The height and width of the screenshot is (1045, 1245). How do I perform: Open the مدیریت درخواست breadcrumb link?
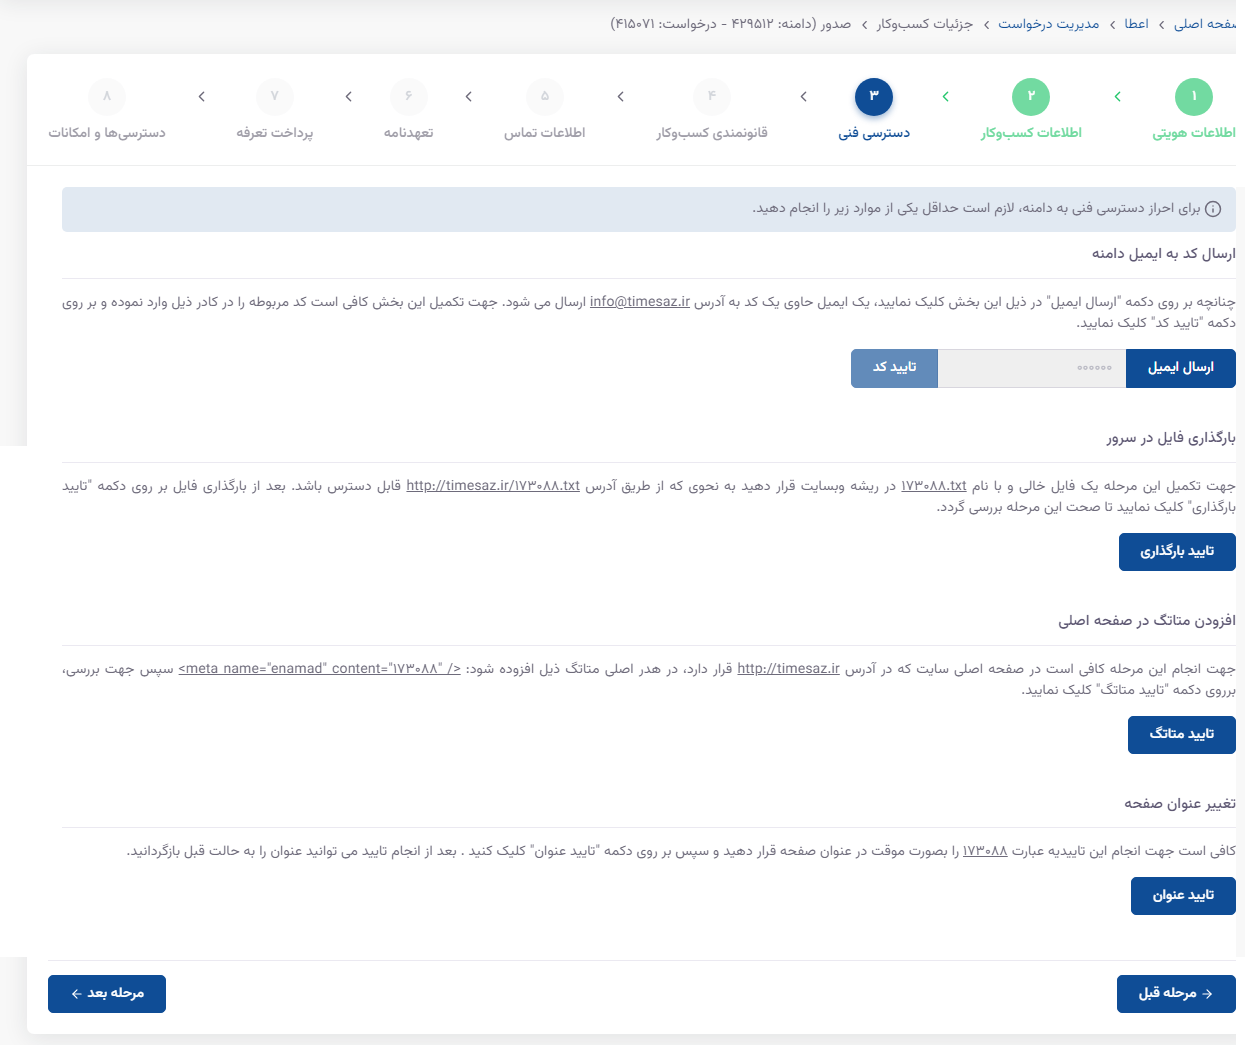[1048, 24]
